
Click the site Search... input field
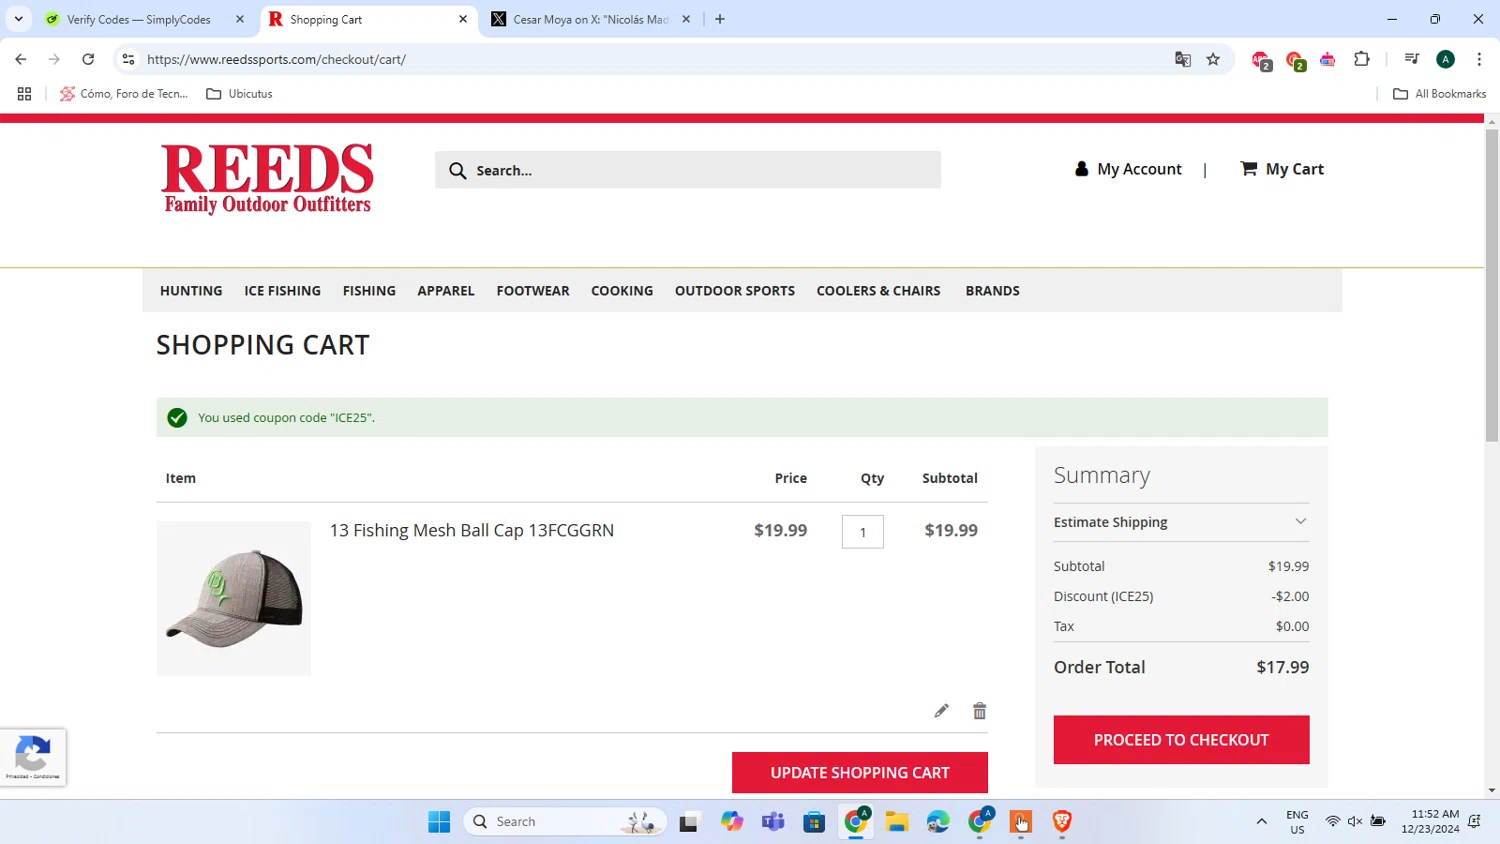(x=688, y=170)
